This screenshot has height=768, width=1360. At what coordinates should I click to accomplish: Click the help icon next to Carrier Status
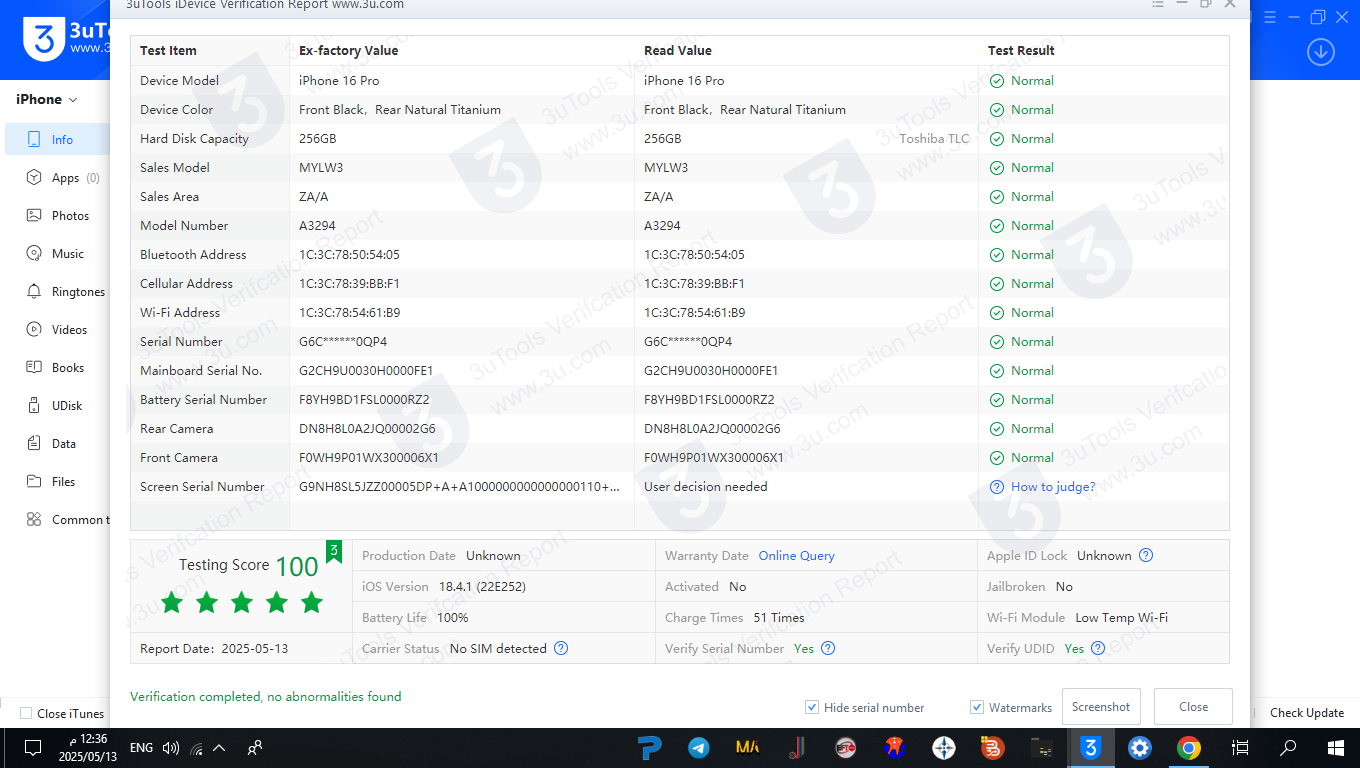561,649
